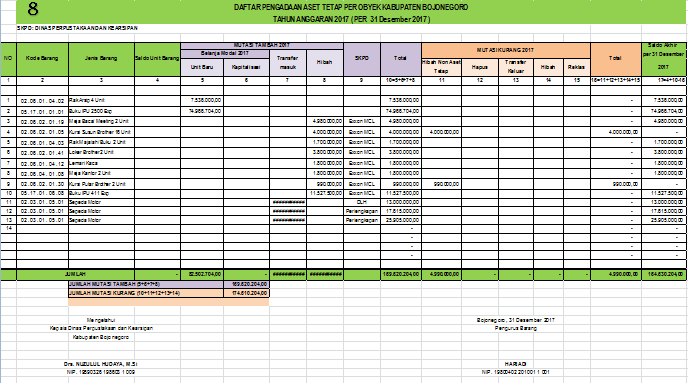Screen dimensions: 688x383
Task: Click Hibah Non Aset Tetap value '4.000.000,00'
Action: [x=441, y=132]
